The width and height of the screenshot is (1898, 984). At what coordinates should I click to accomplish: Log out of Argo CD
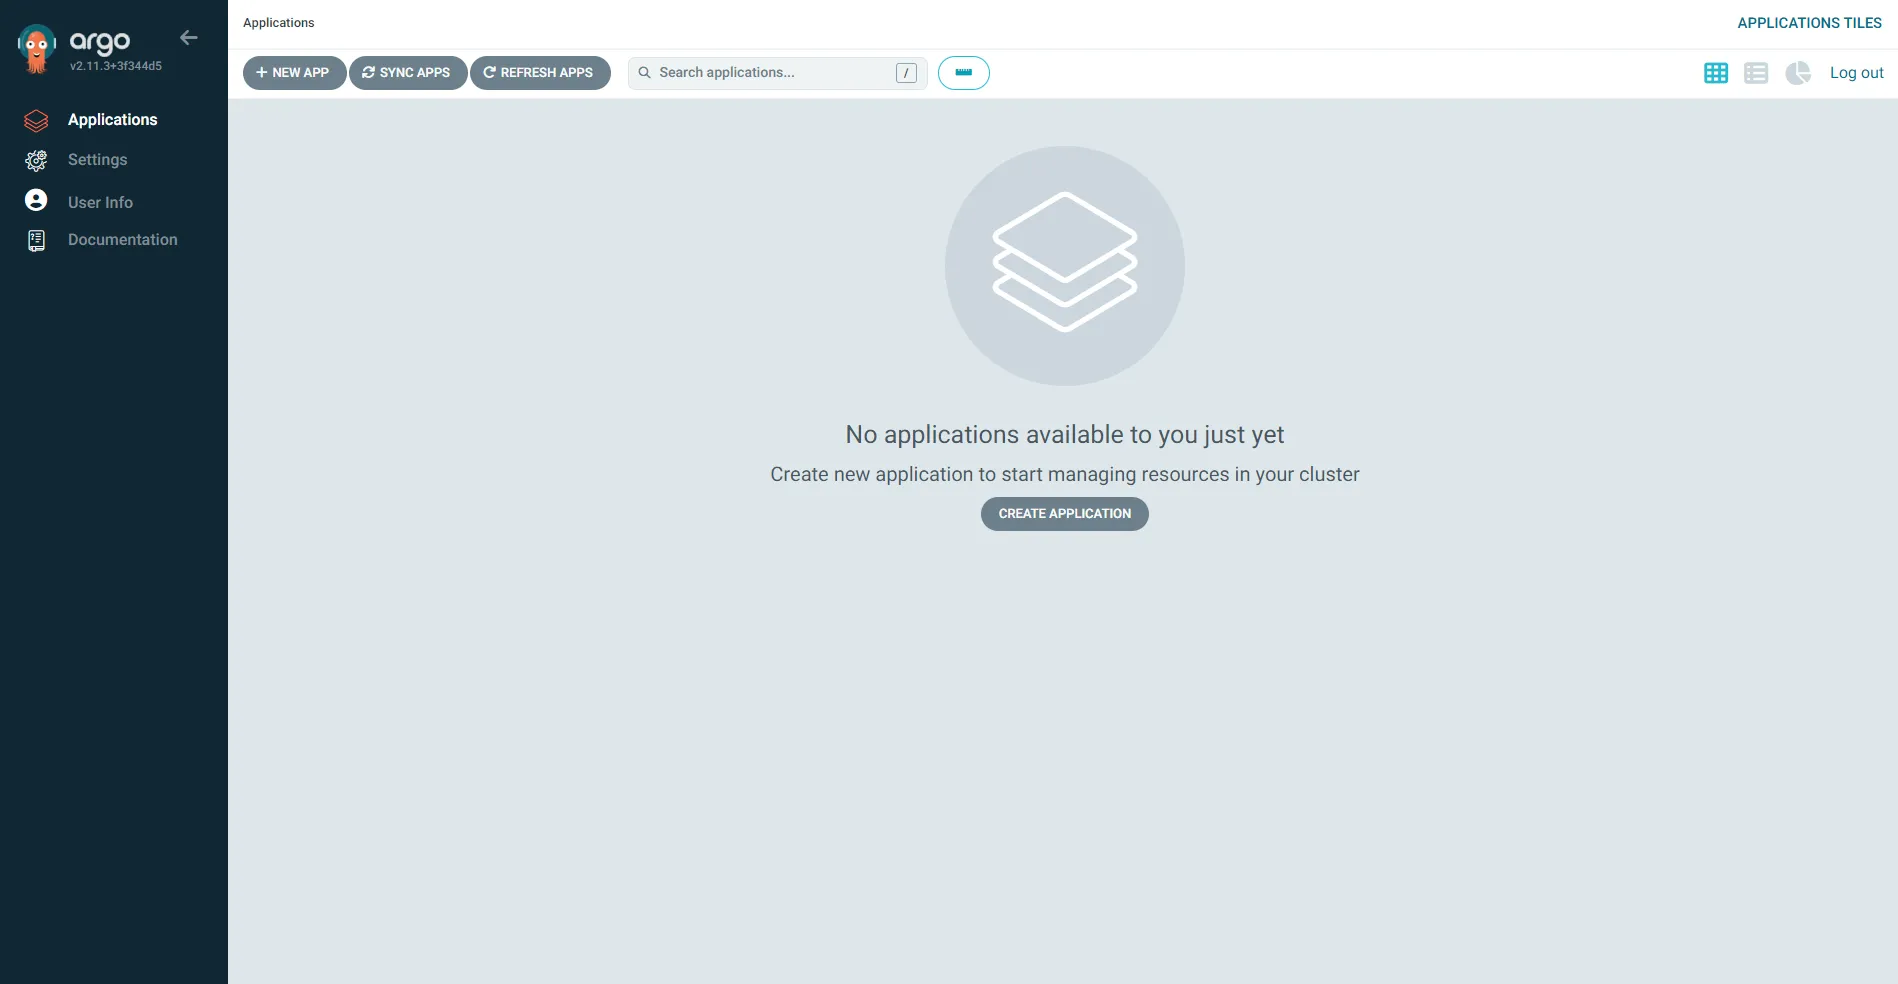[1856, 72]
